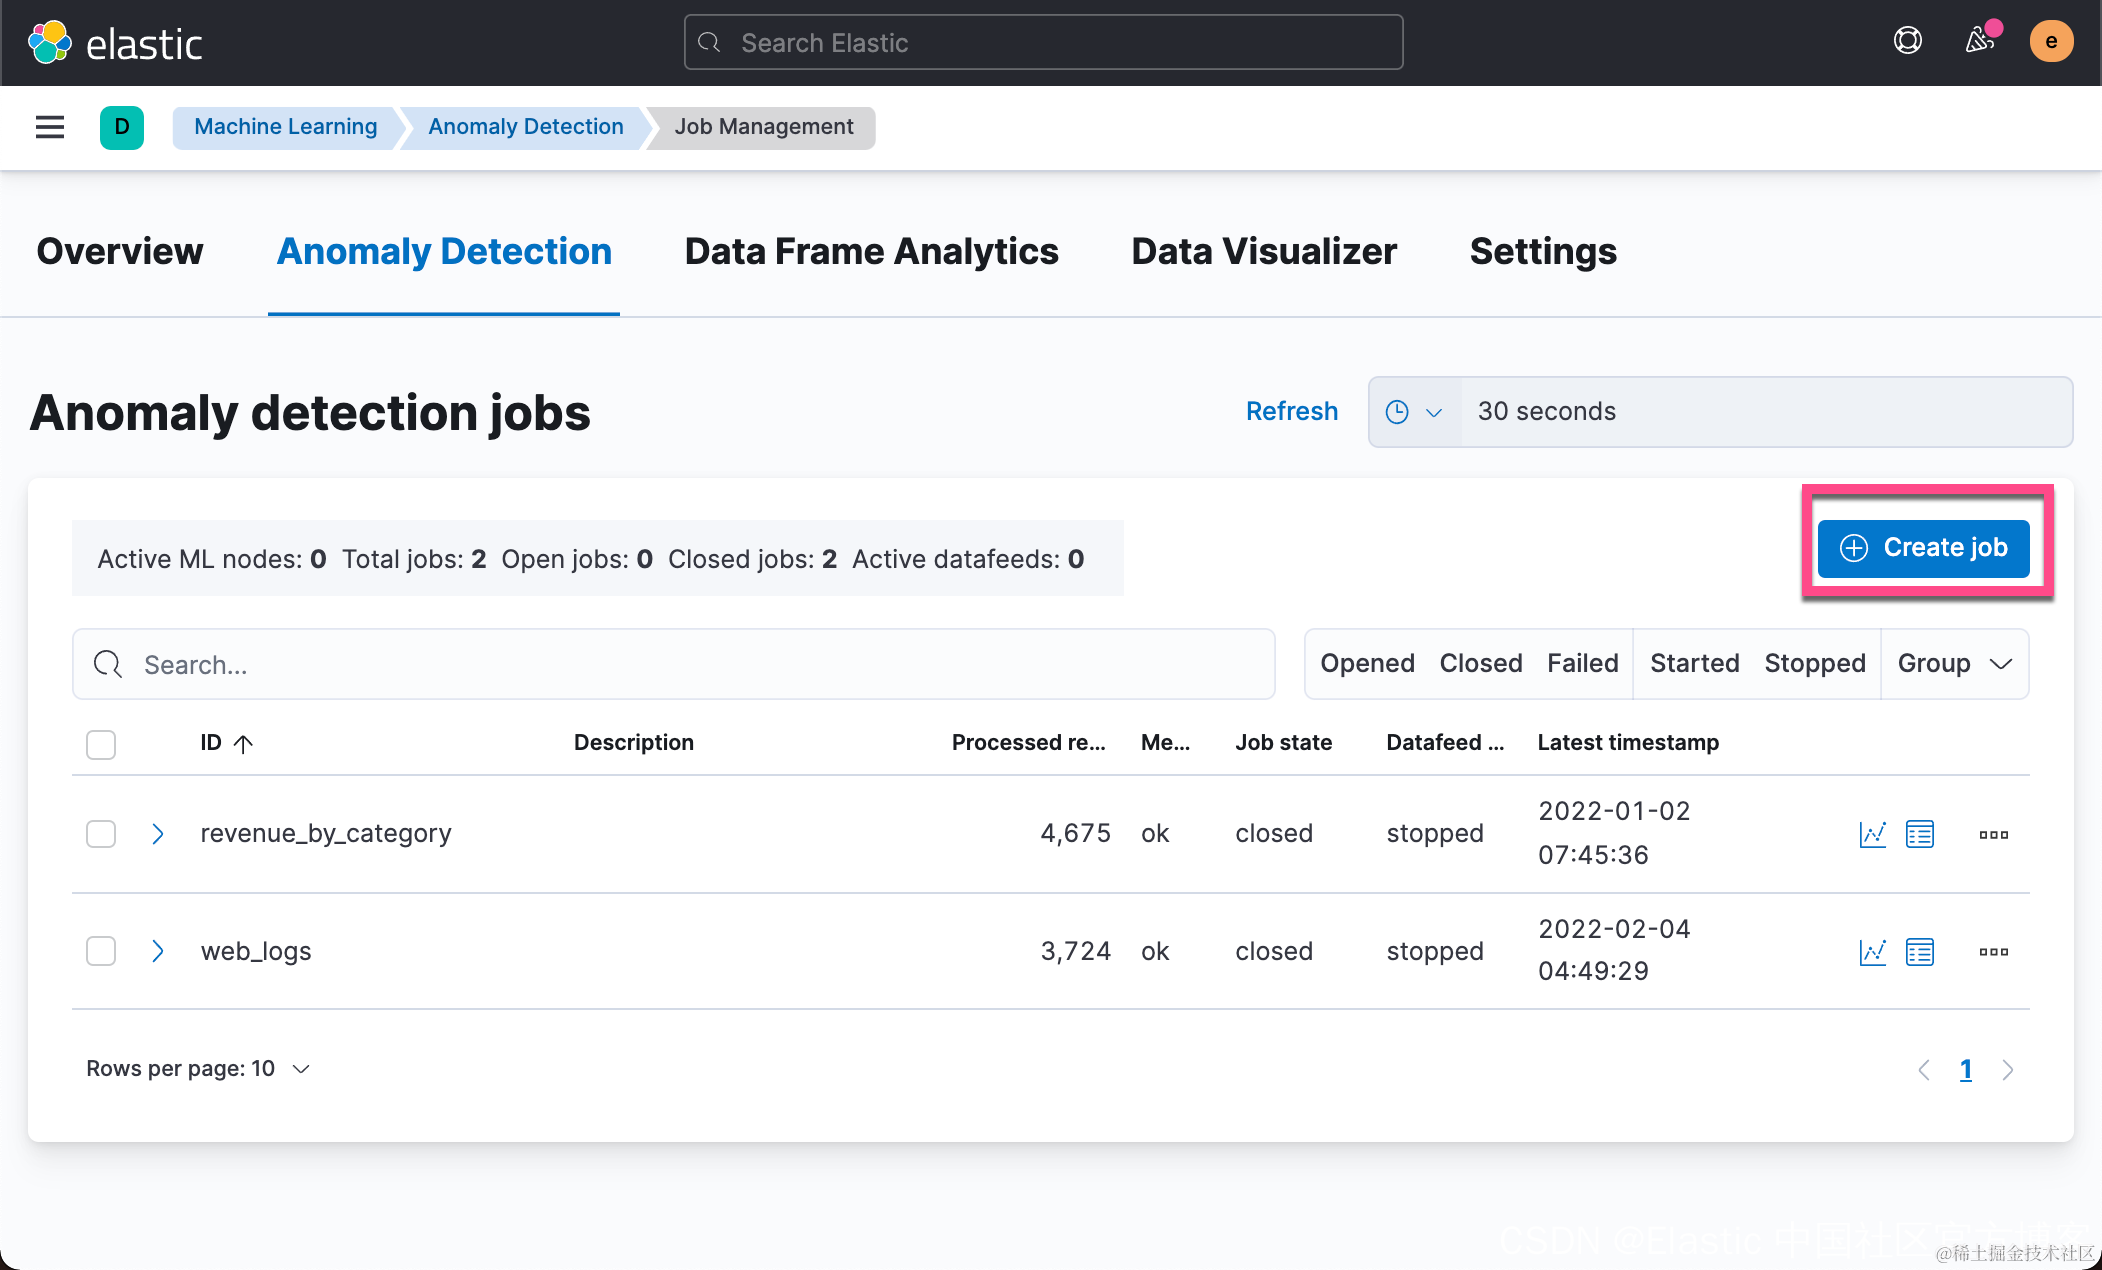Screen dimensions: 2102x1270
Task: Expand the revenue_by_category job details
Action: tap(157, 834)
